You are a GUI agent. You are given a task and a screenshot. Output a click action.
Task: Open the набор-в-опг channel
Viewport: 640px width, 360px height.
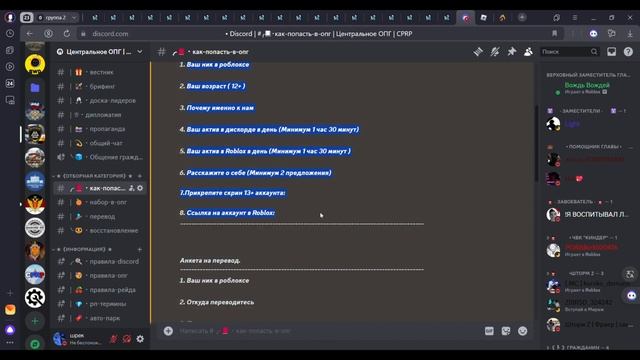click(100, 202)
